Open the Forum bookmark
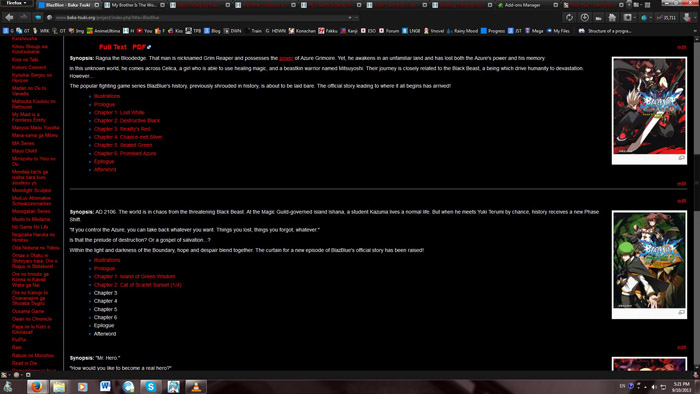The height and width of the screenshot is (394, 700). tap(389, 31)
